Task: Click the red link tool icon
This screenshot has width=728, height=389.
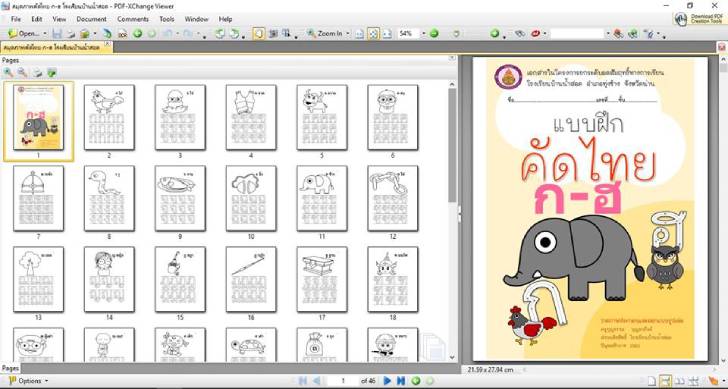Action: [536, 33]
